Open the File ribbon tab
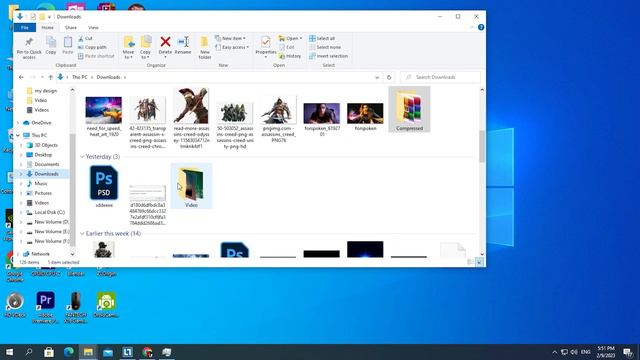Screen dimensions: 640x360 (25, 27)
